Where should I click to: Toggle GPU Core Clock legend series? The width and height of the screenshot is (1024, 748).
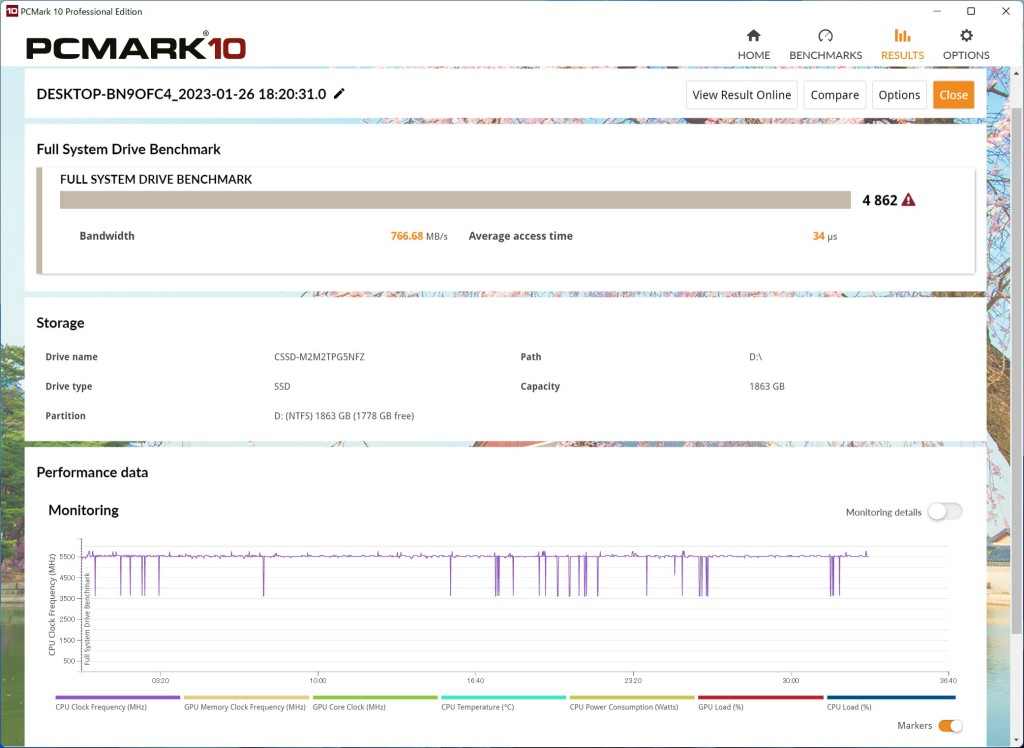(x=375, y=703)
